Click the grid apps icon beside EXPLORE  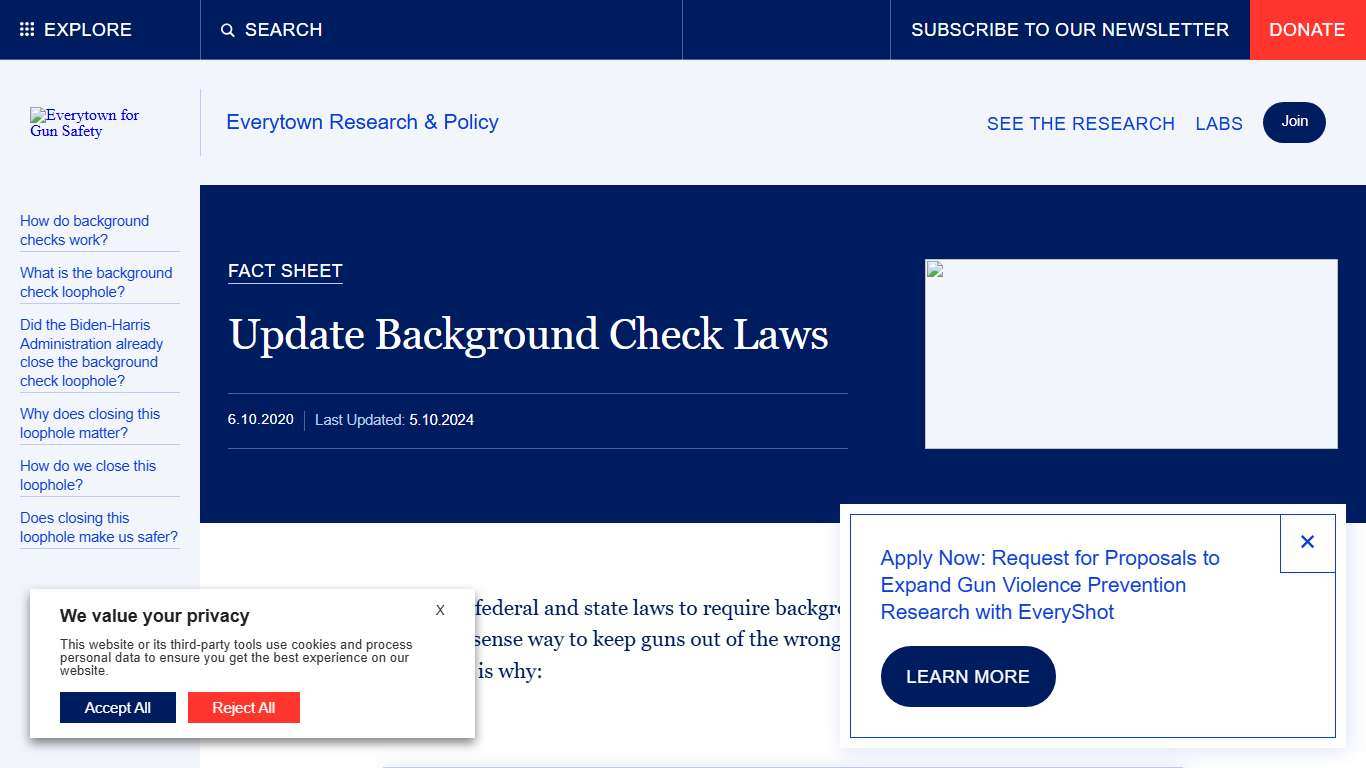click(27, 29)
